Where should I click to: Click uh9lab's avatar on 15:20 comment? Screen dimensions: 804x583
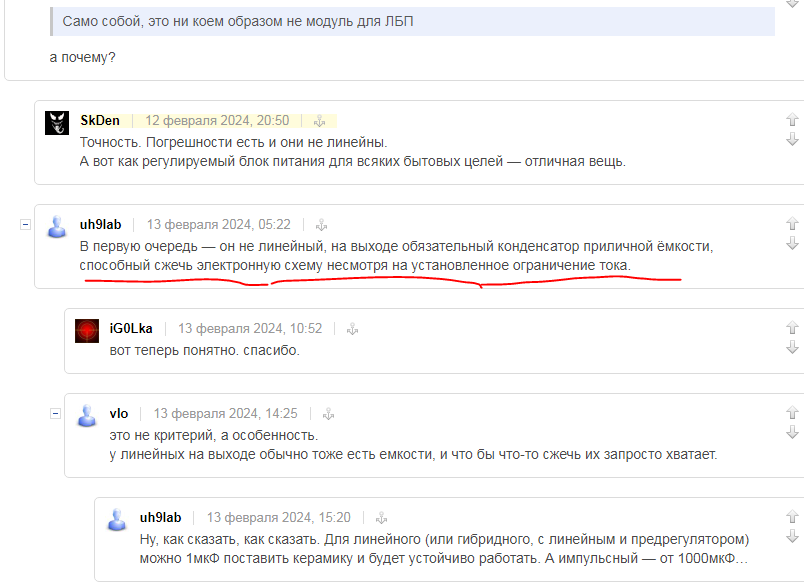tap(117, 520)
